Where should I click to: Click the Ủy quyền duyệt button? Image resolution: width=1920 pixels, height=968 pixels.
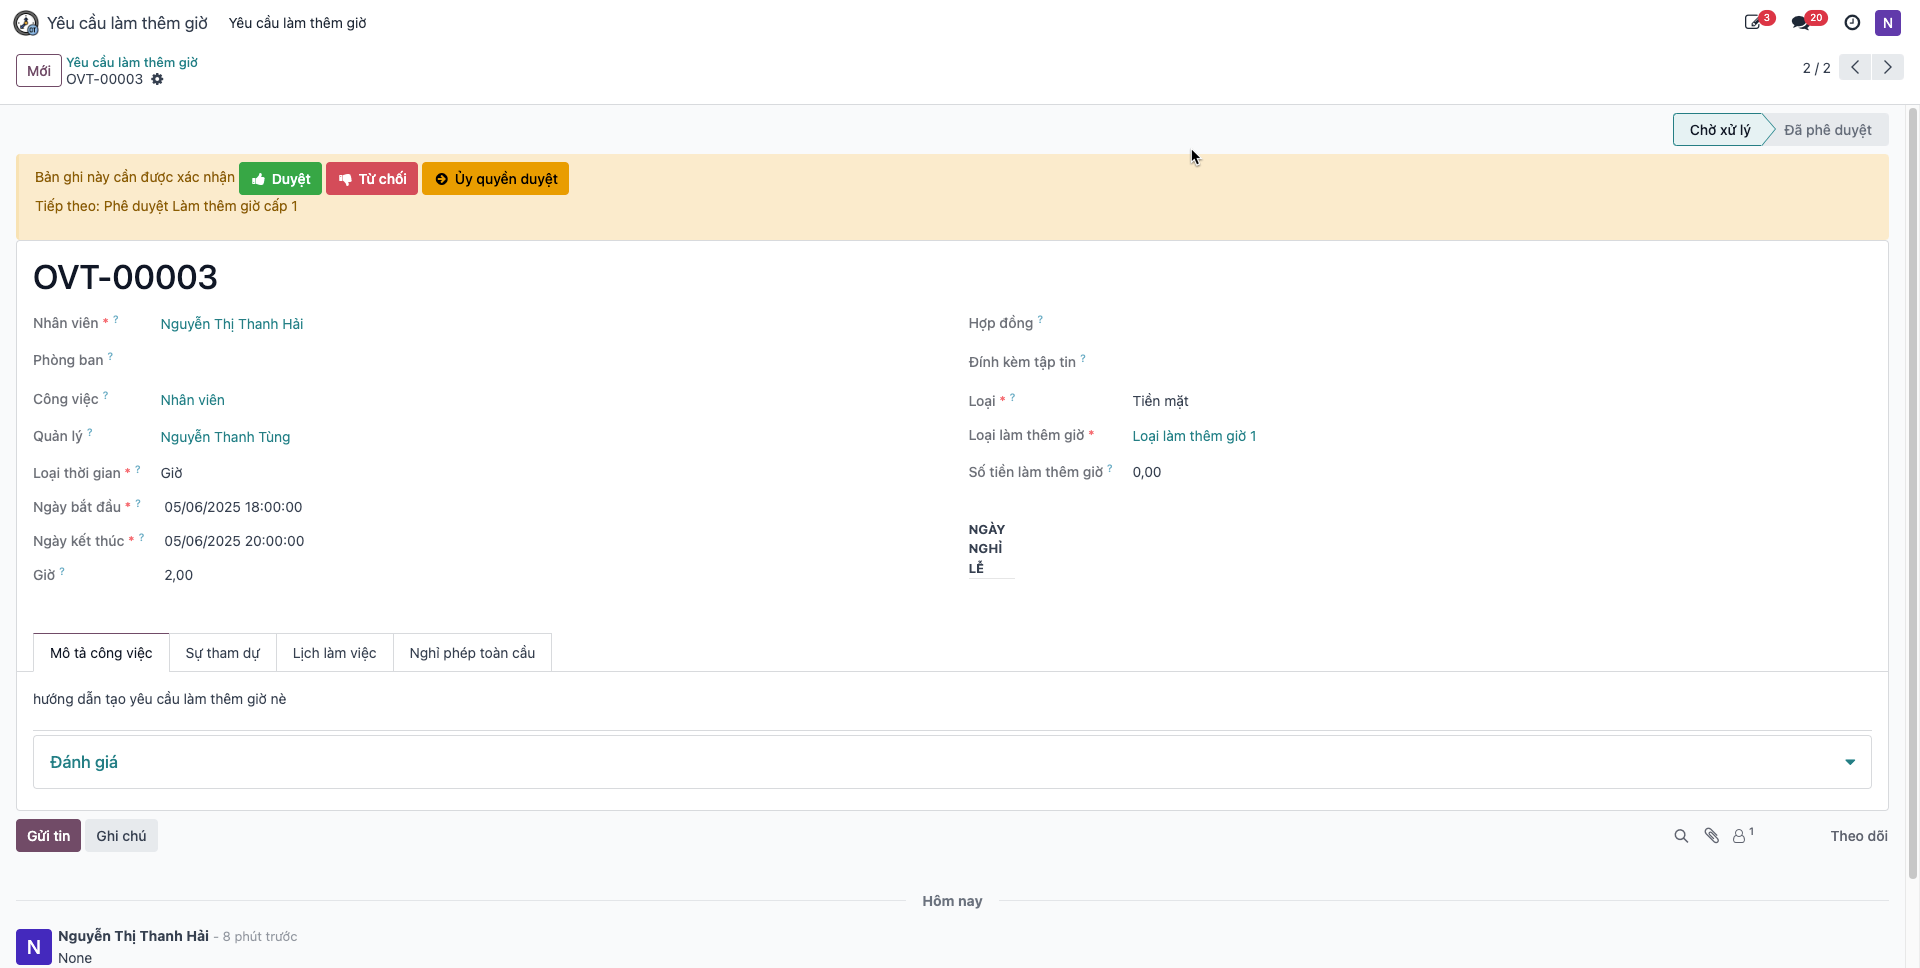(495, 179)
